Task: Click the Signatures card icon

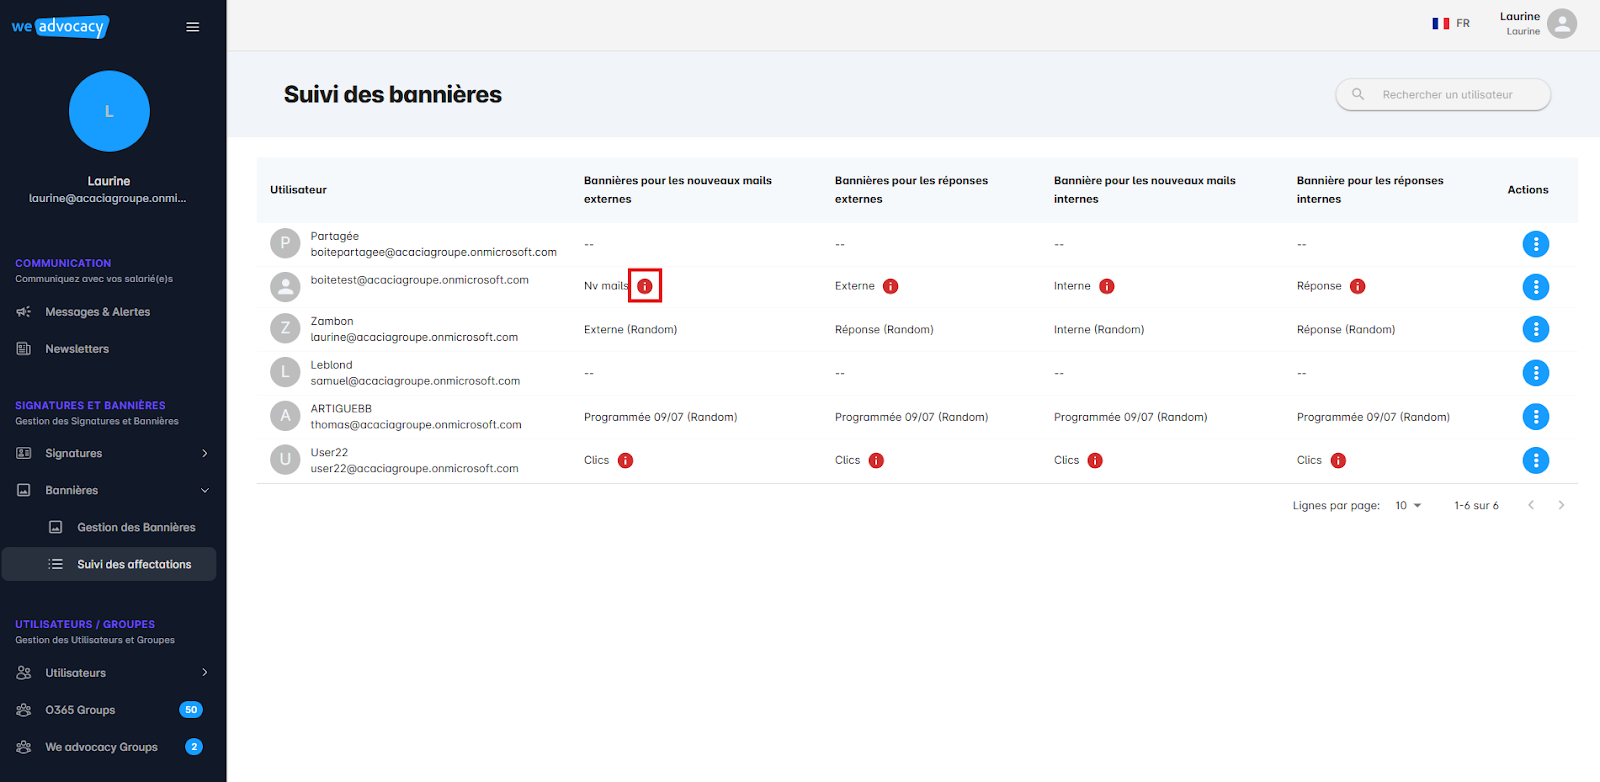Action: pyautogui.click(x=24, y=453)
